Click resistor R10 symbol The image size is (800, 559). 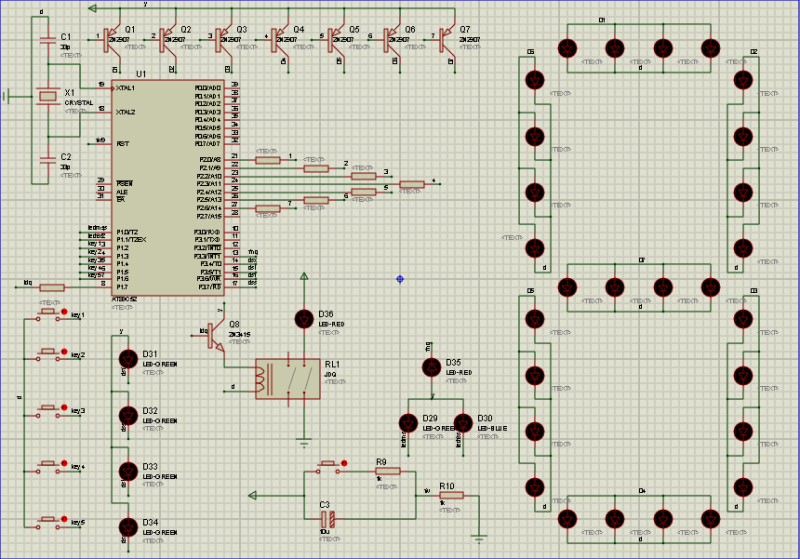451,495
